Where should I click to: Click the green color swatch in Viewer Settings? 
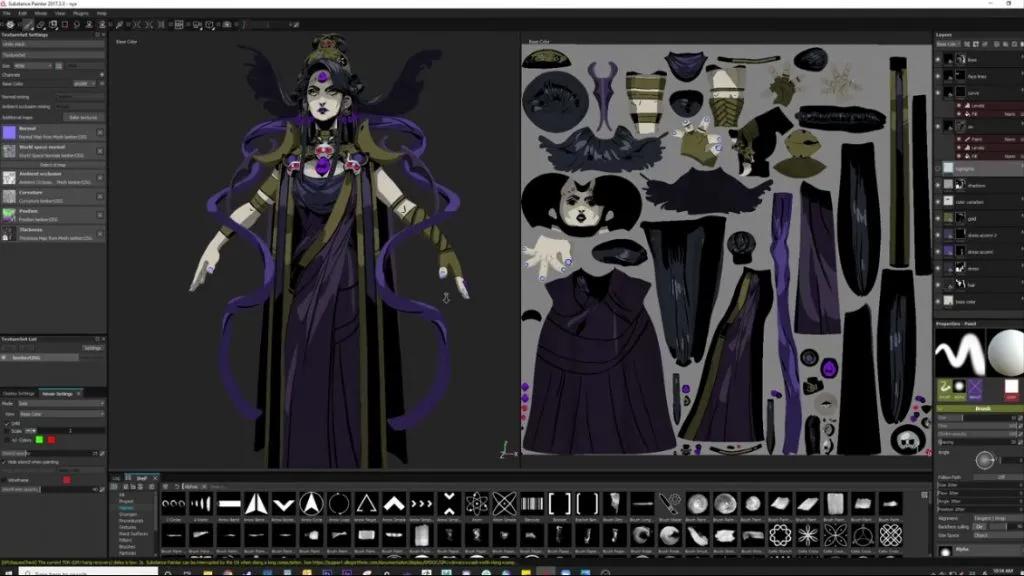[x=39, y=439]
